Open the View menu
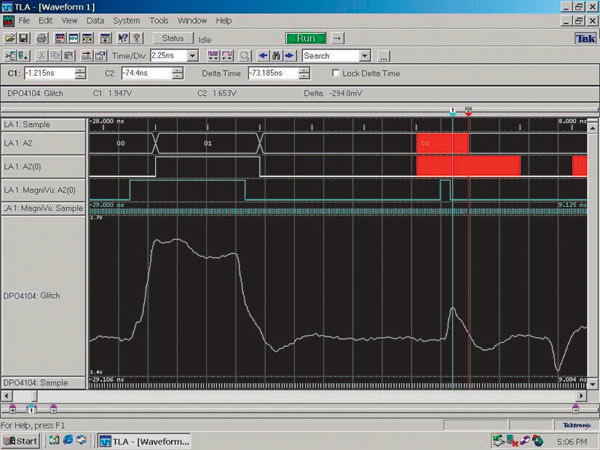The image size is (600, 450). pos(70,21)
